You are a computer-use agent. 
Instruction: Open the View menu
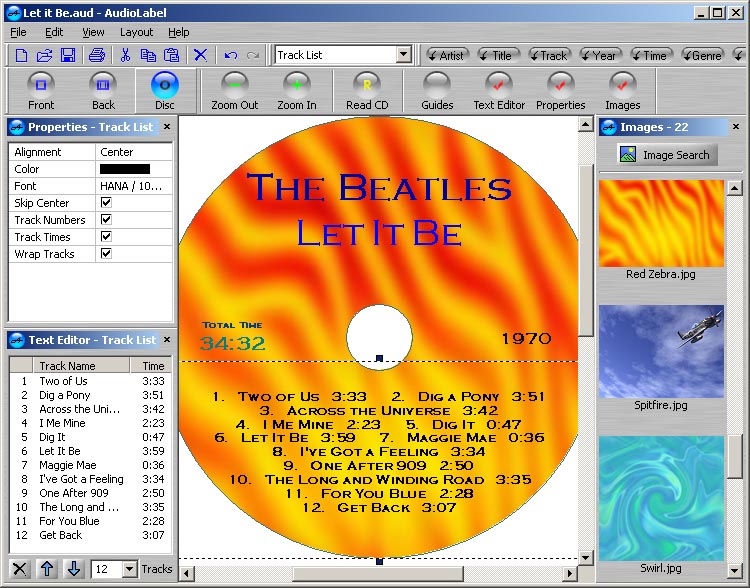point(93,32)
